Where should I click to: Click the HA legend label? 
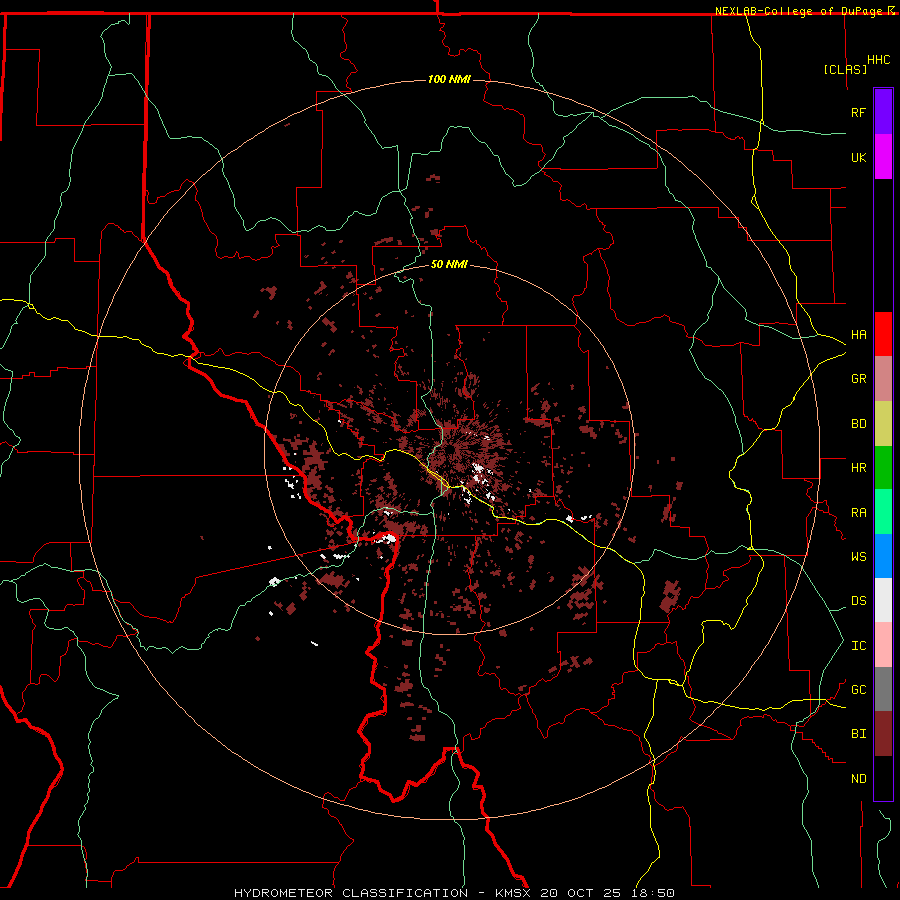coord(858,335)
